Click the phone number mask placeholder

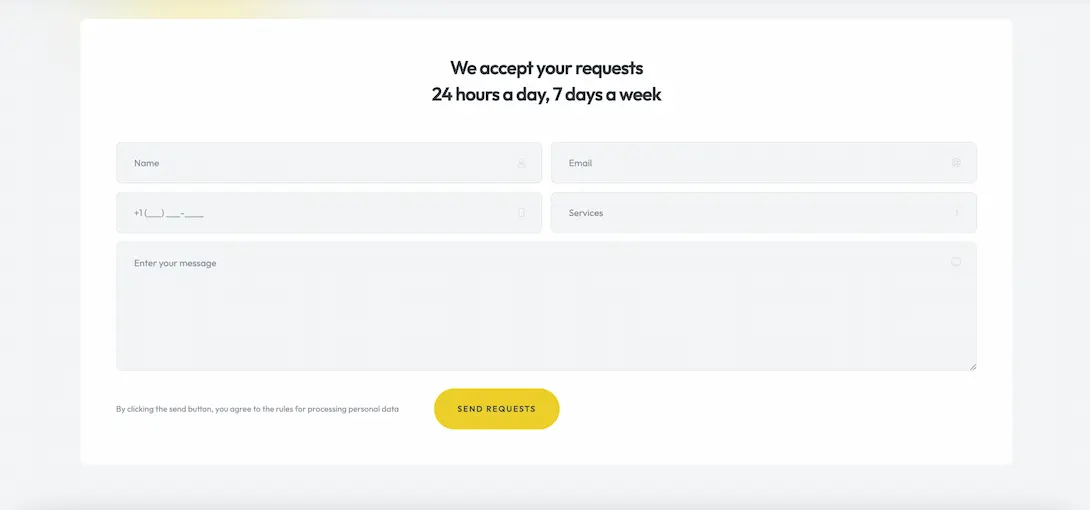point(169,213)
